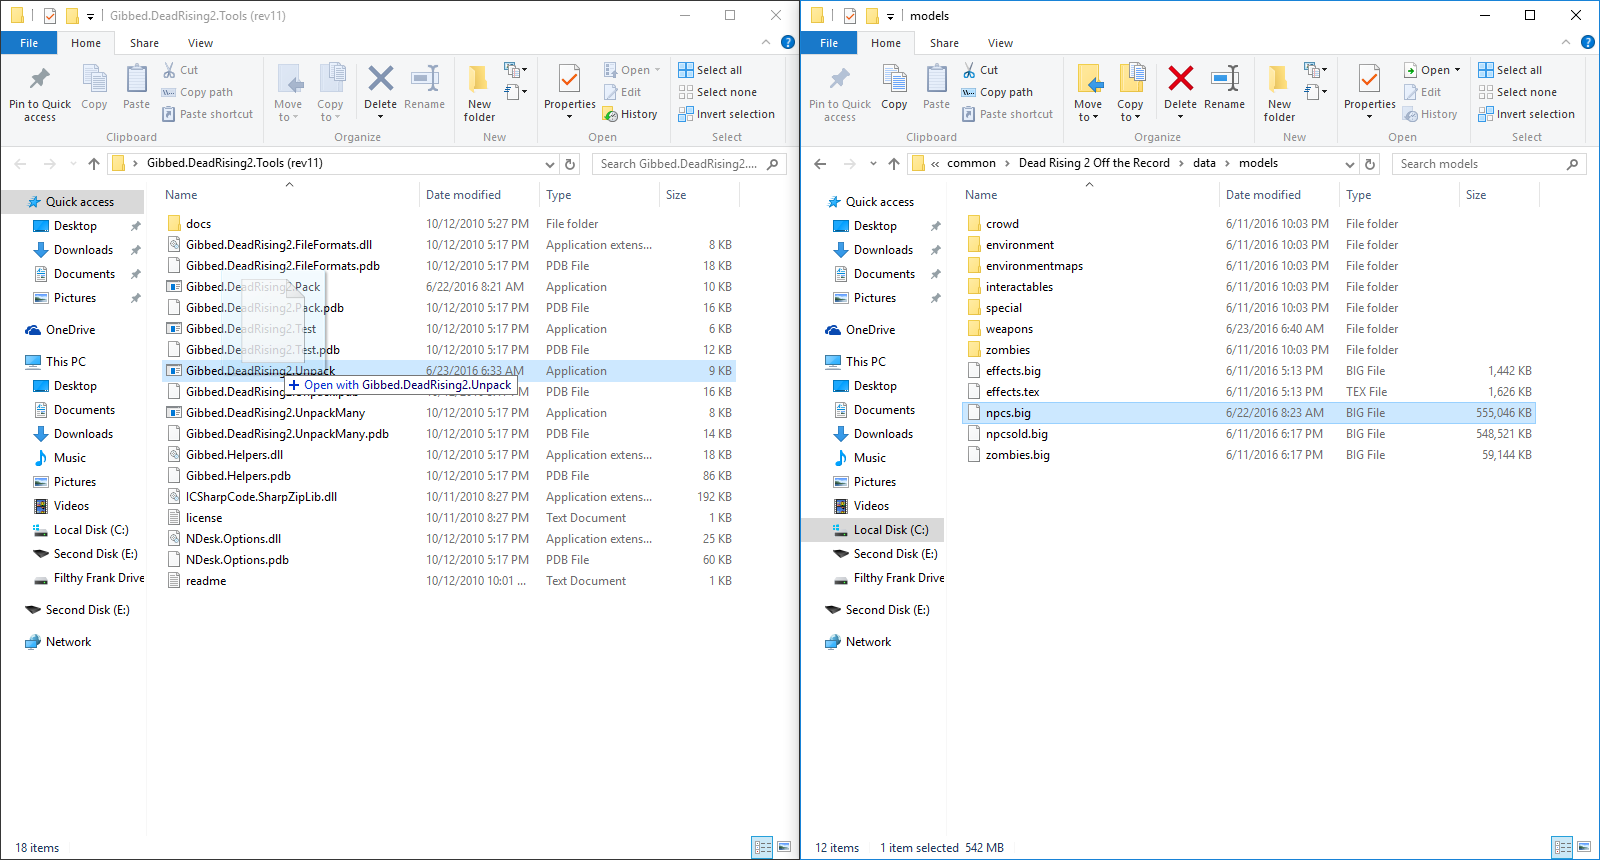Open recent locations dropdown in Gibbed tools window
The image size is (1600, 860).
(73, 164)
